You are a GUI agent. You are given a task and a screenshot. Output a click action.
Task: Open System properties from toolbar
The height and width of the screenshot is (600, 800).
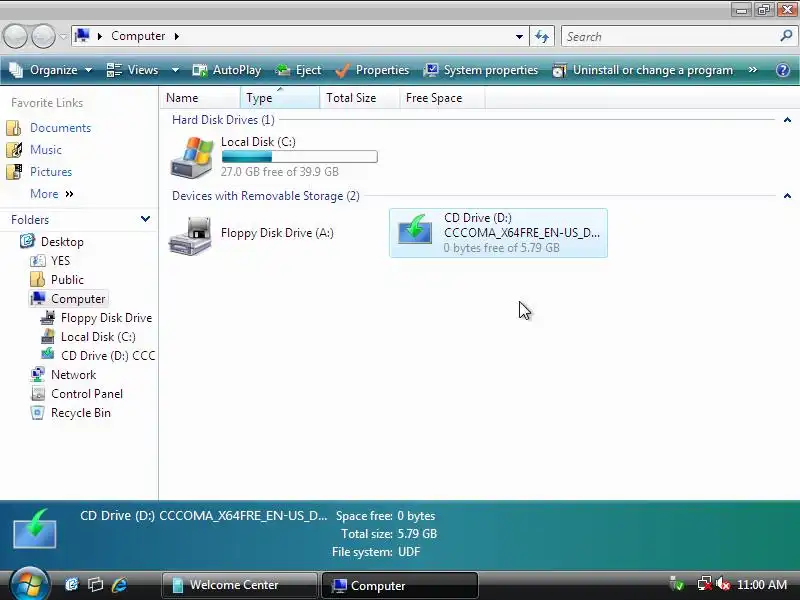(x=481, y=70)
